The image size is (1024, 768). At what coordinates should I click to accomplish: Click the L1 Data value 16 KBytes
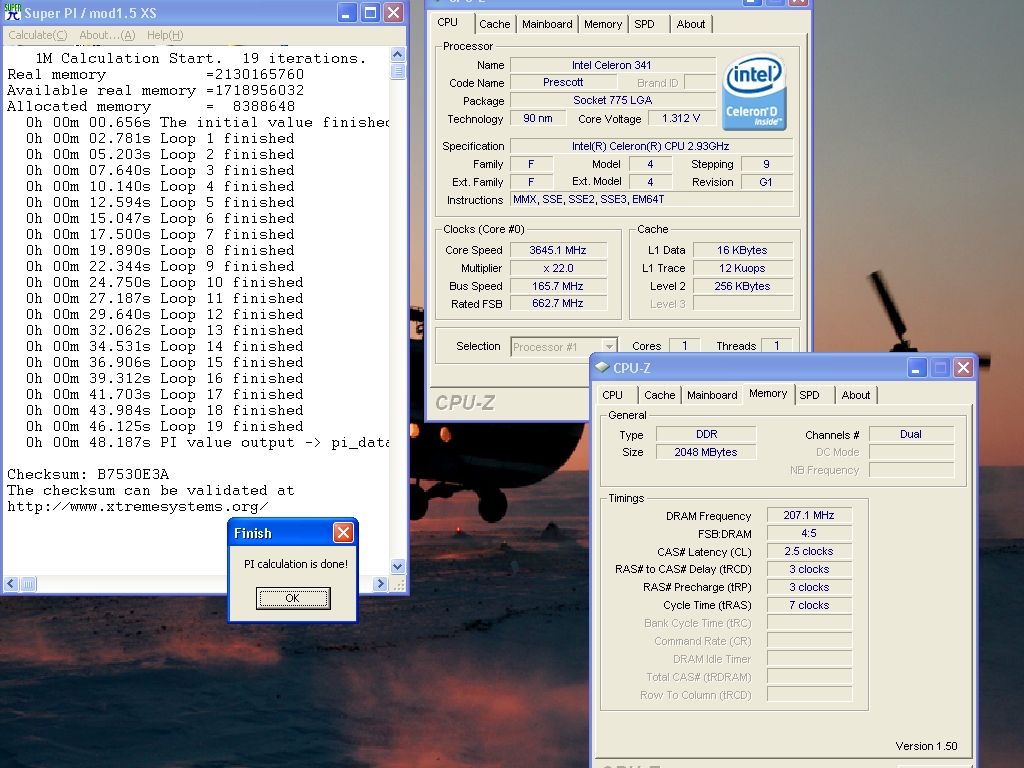(743, 250)
